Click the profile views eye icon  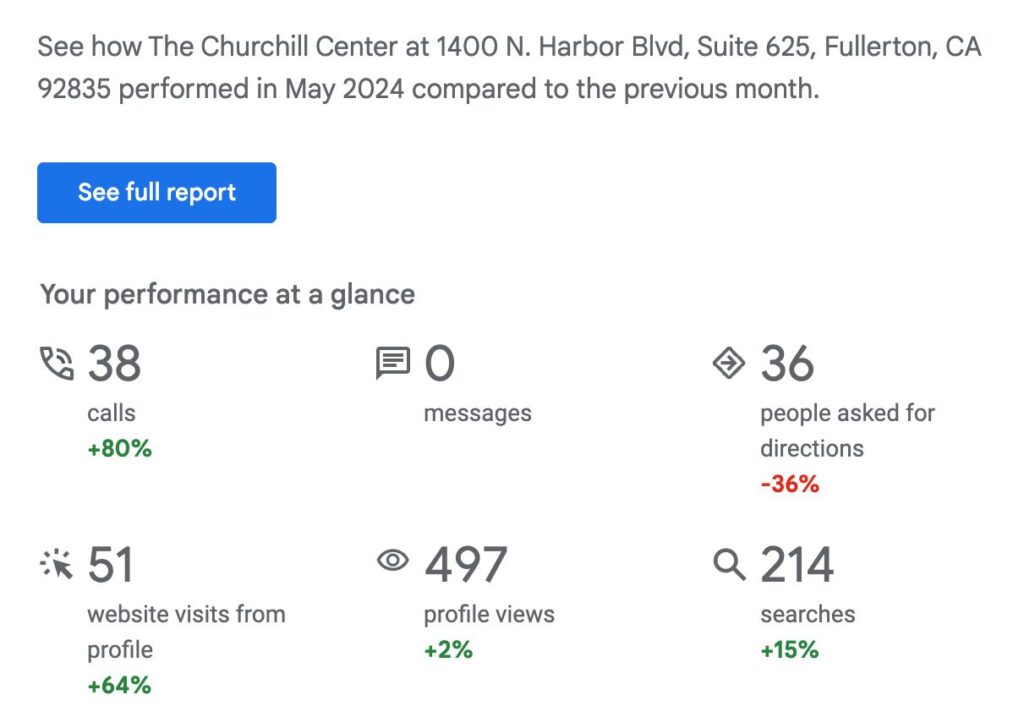[x=393, y=561]
